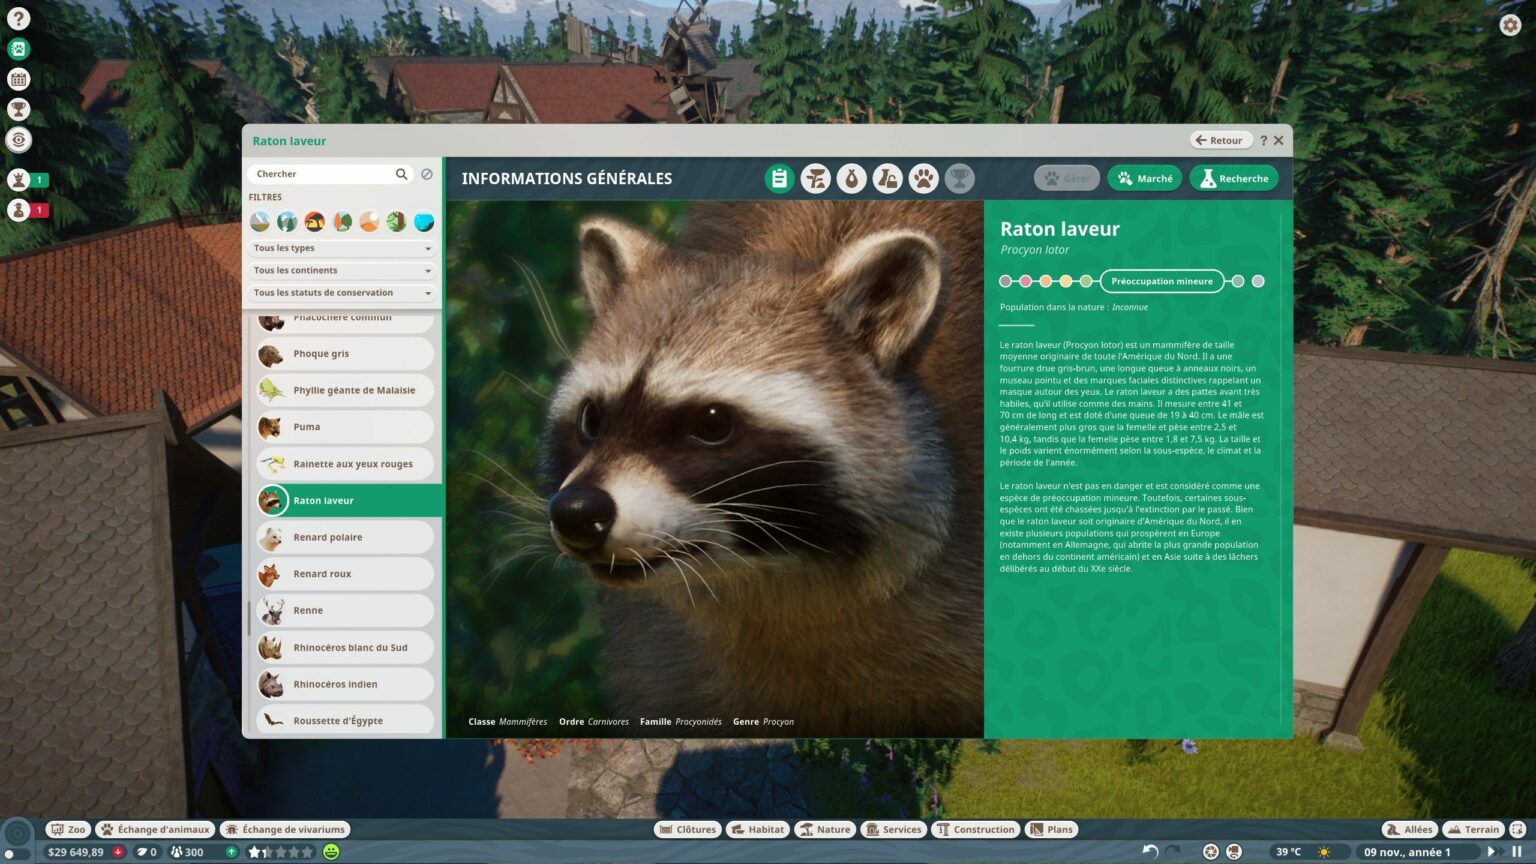Toggle the savanna biome filter
Viewport: 1536px width, 864px height.
(314, 222)
